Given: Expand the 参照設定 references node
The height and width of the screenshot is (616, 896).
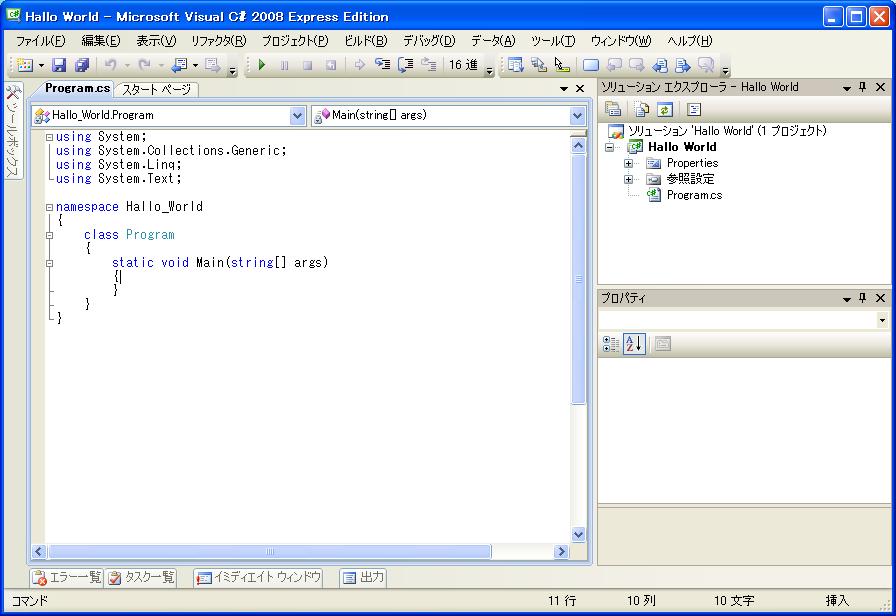Looking at the screenshot, I should click(629, 179).
